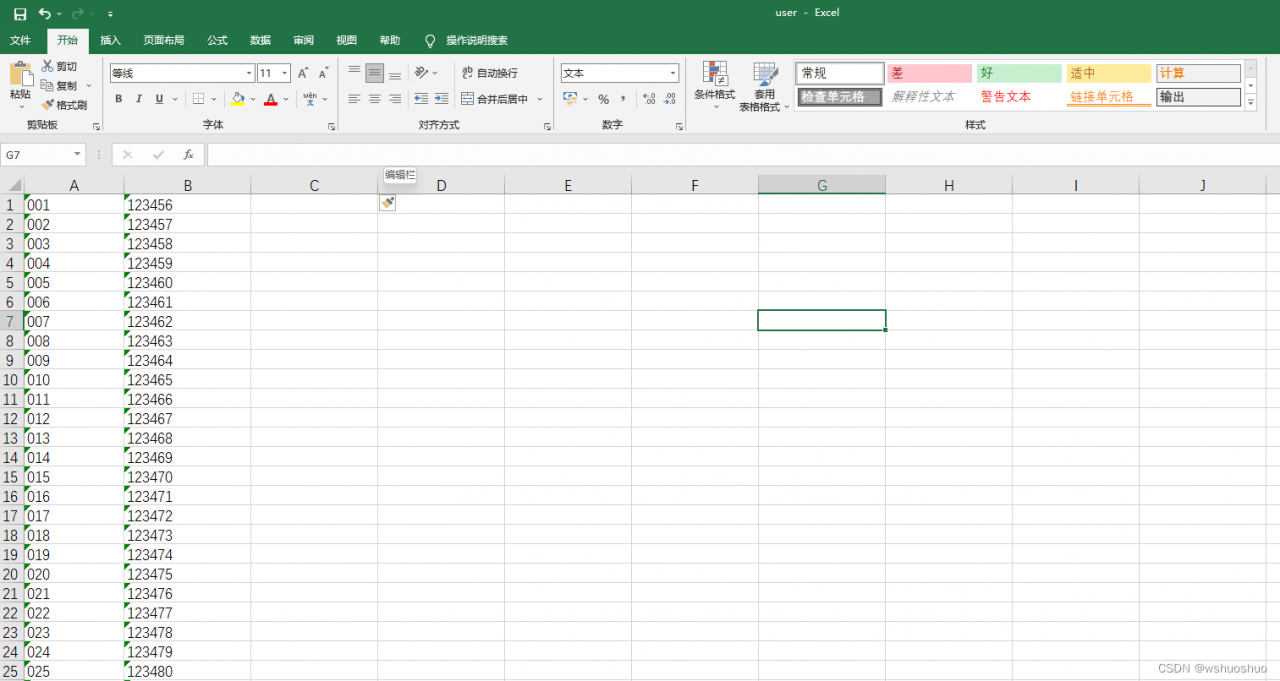Switch to 插入 Insert tab
1280x681 pixels.
click(x=111, y=40)
